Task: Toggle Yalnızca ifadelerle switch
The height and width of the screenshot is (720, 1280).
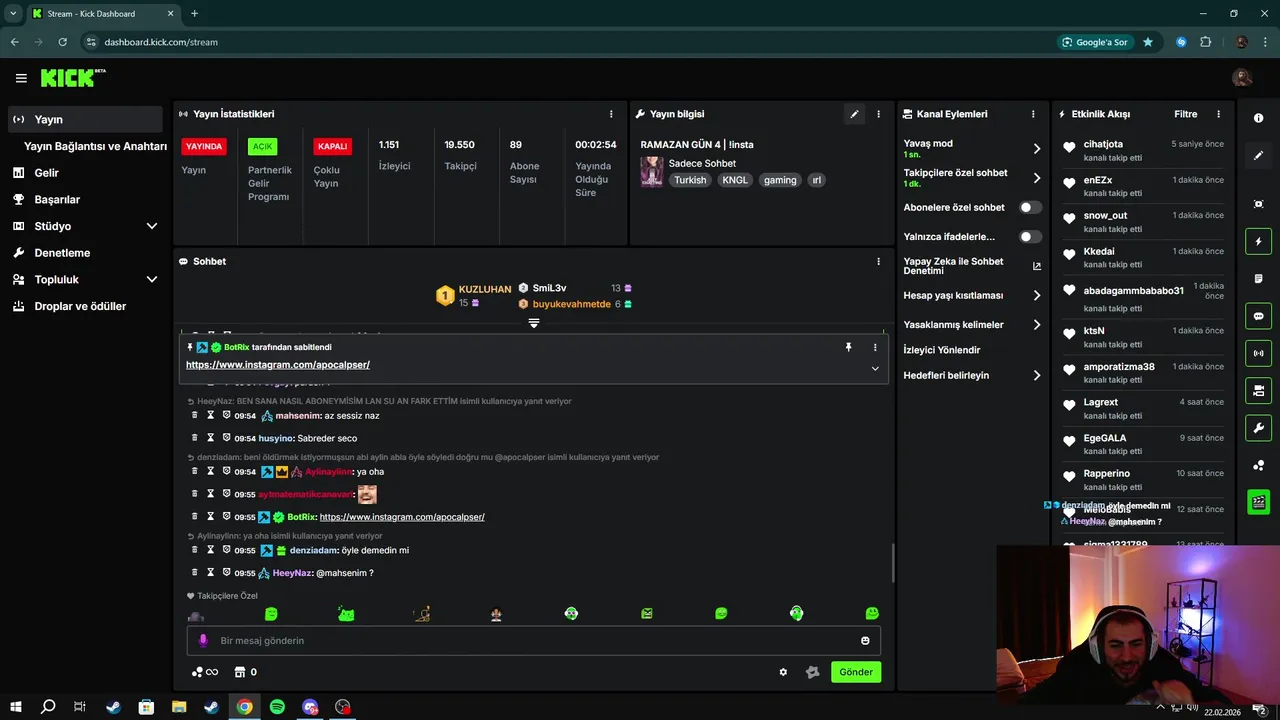Action: (x=1030, y=237)
